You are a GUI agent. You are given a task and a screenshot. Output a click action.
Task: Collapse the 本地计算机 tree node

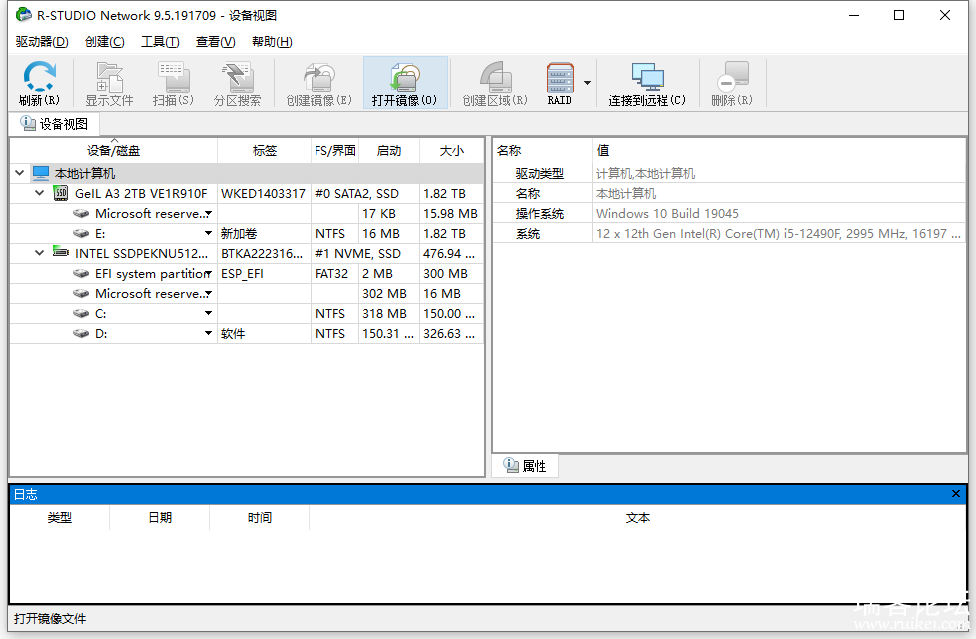point(19,172)
